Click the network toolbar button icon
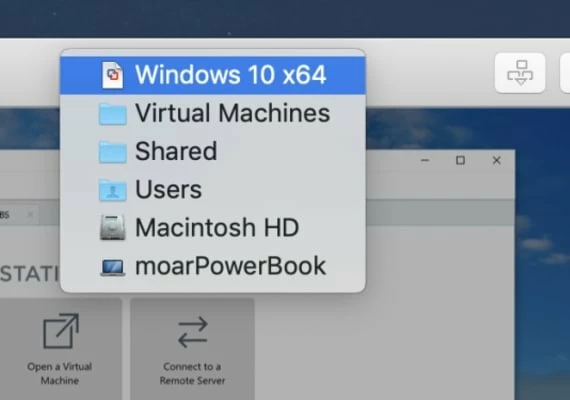570x400 pixels. tap(520, 73)
